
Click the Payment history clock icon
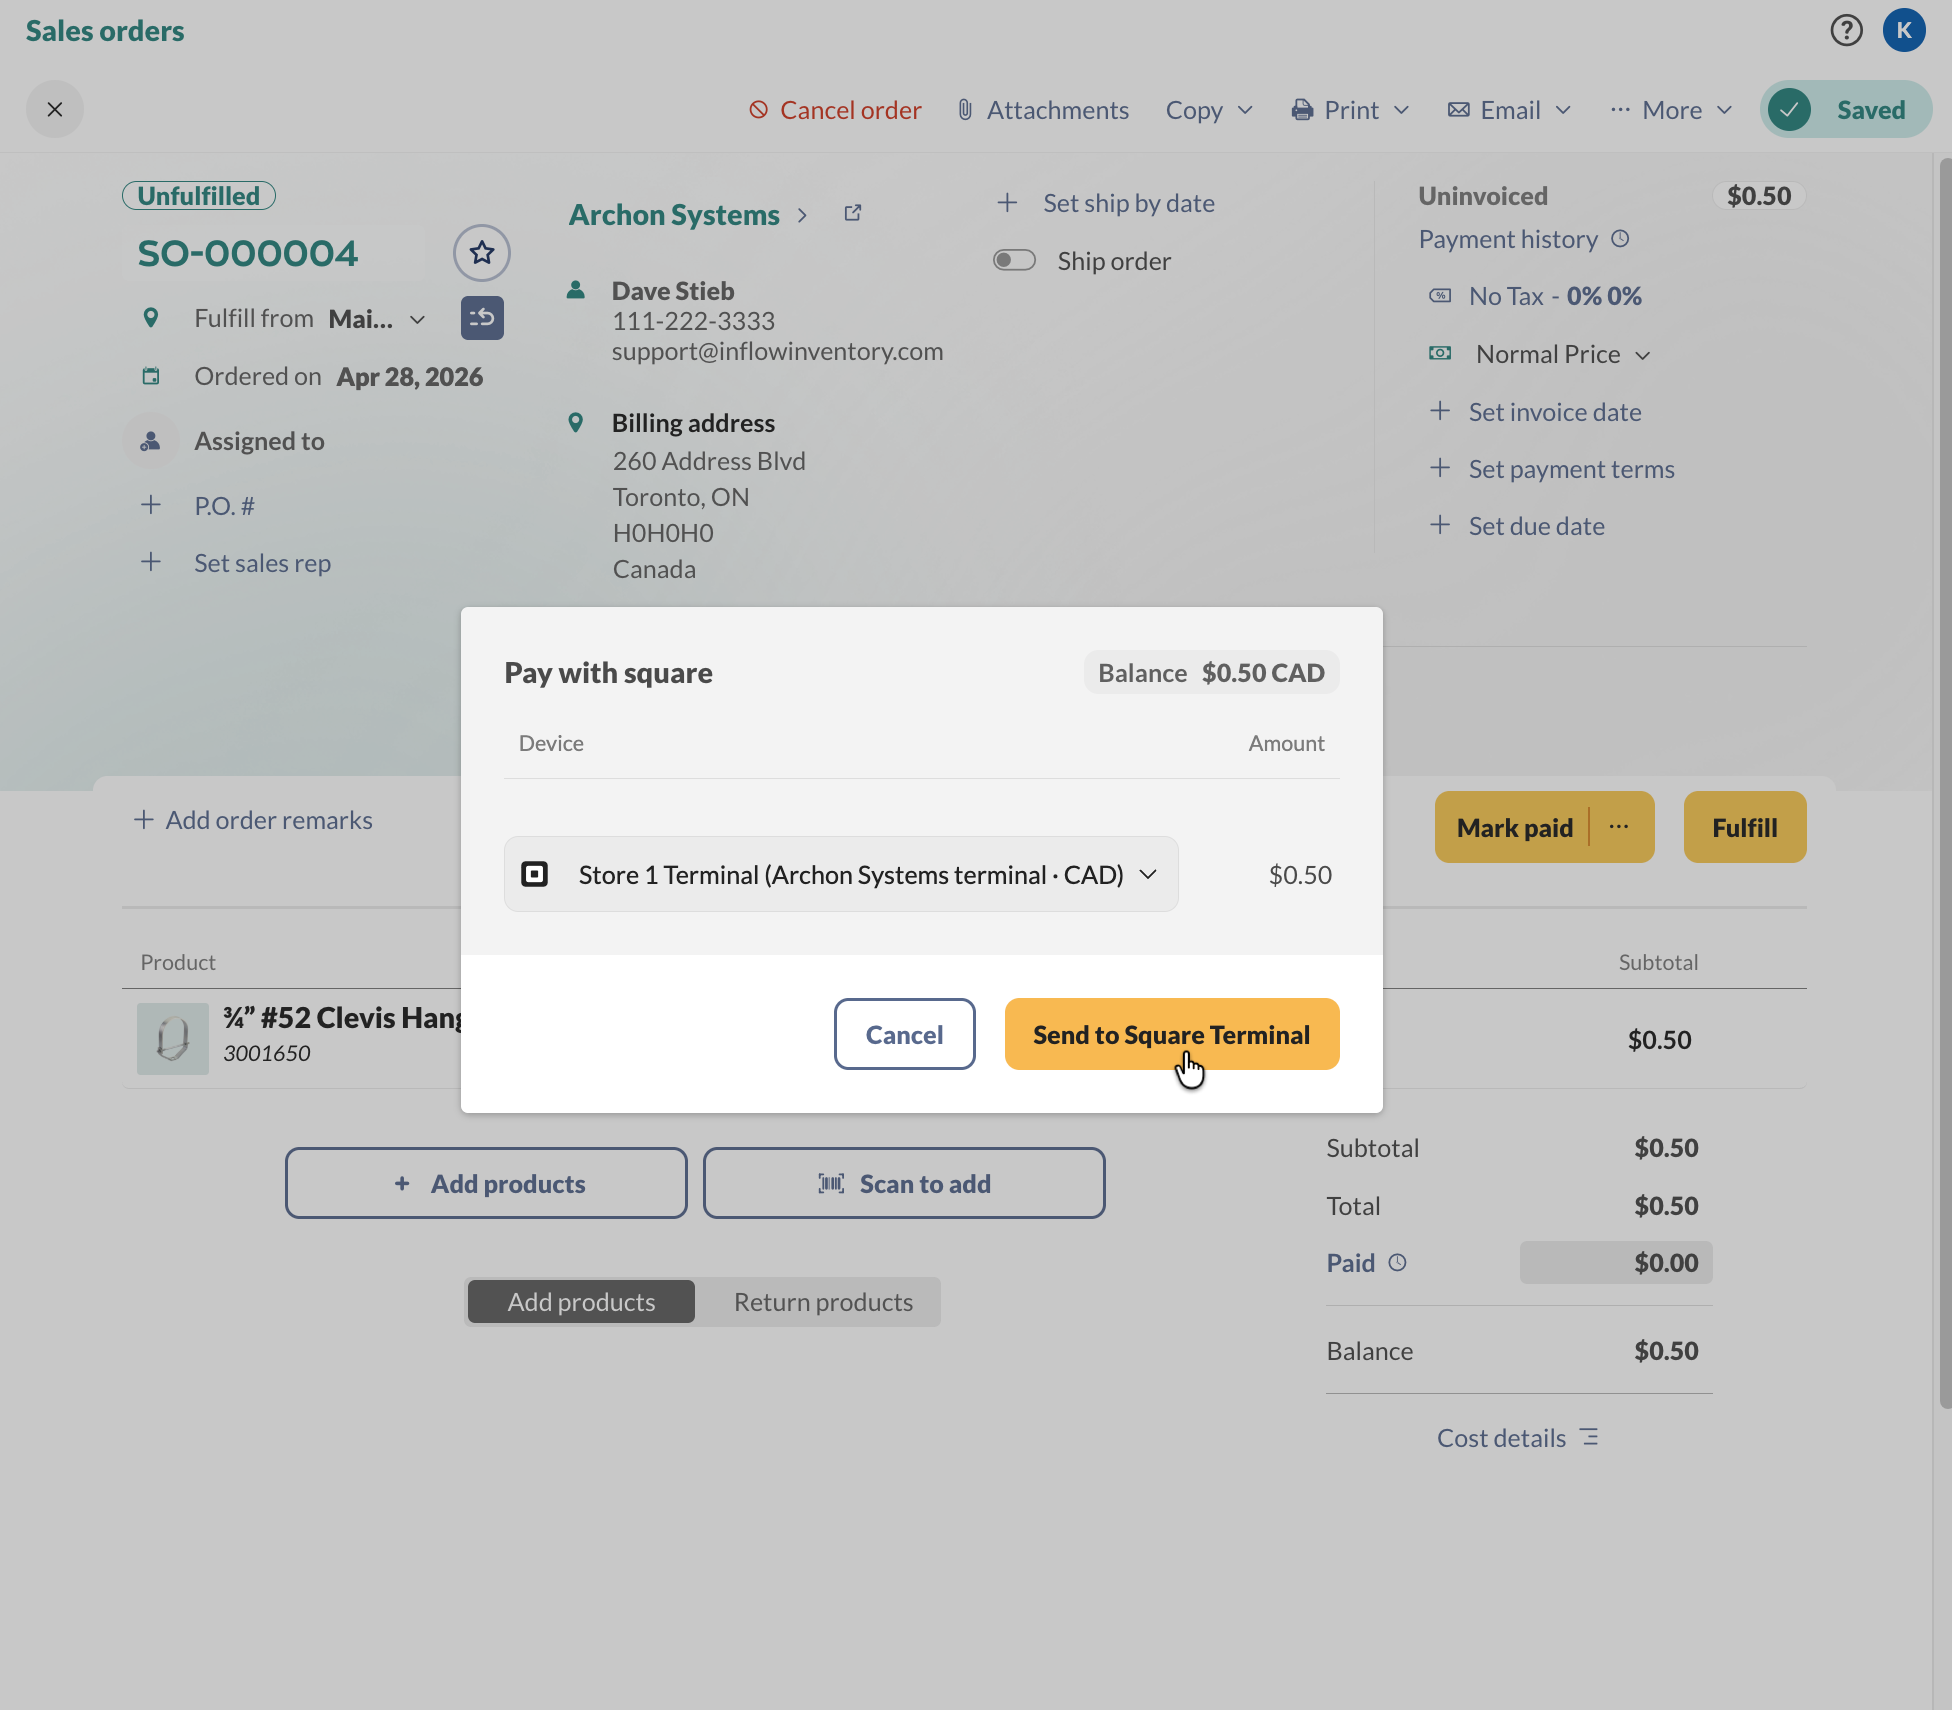(1621, 239)
